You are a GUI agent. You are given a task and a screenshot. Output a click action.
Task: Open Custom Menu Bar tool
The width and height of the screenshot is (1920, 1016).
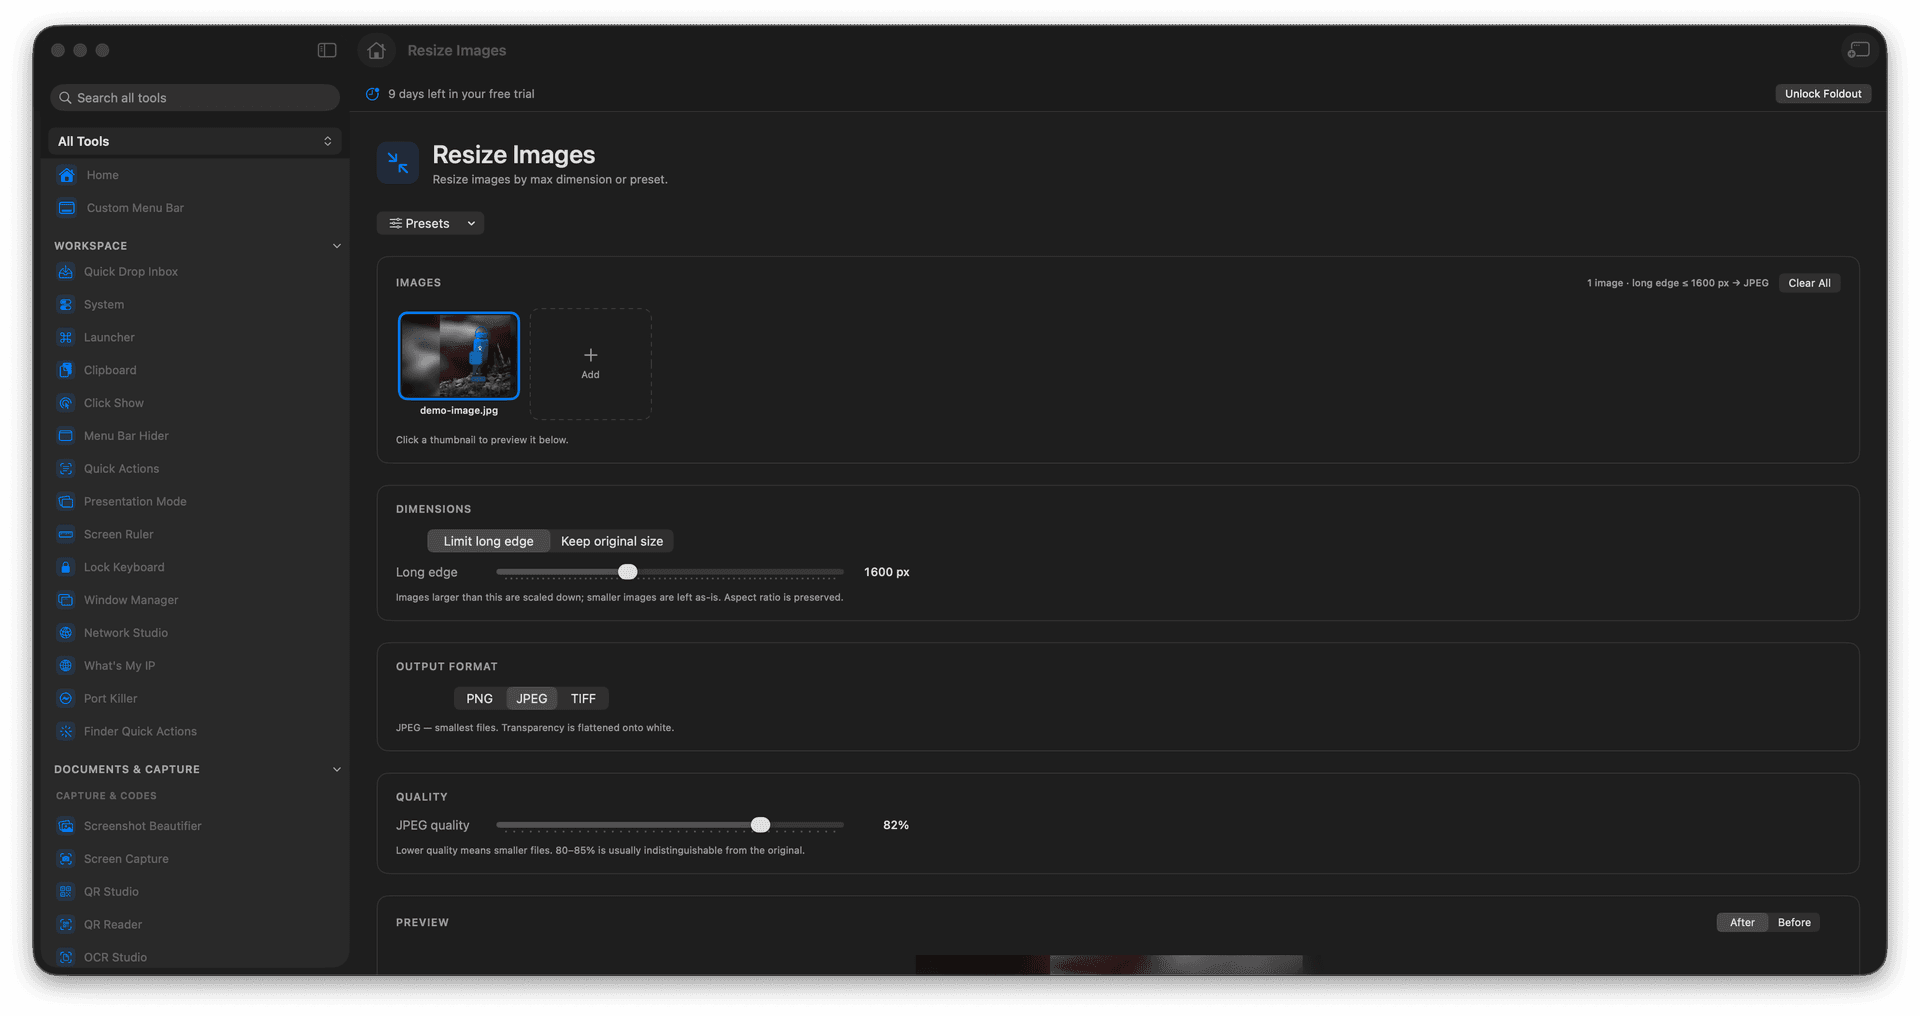[195, 208]
